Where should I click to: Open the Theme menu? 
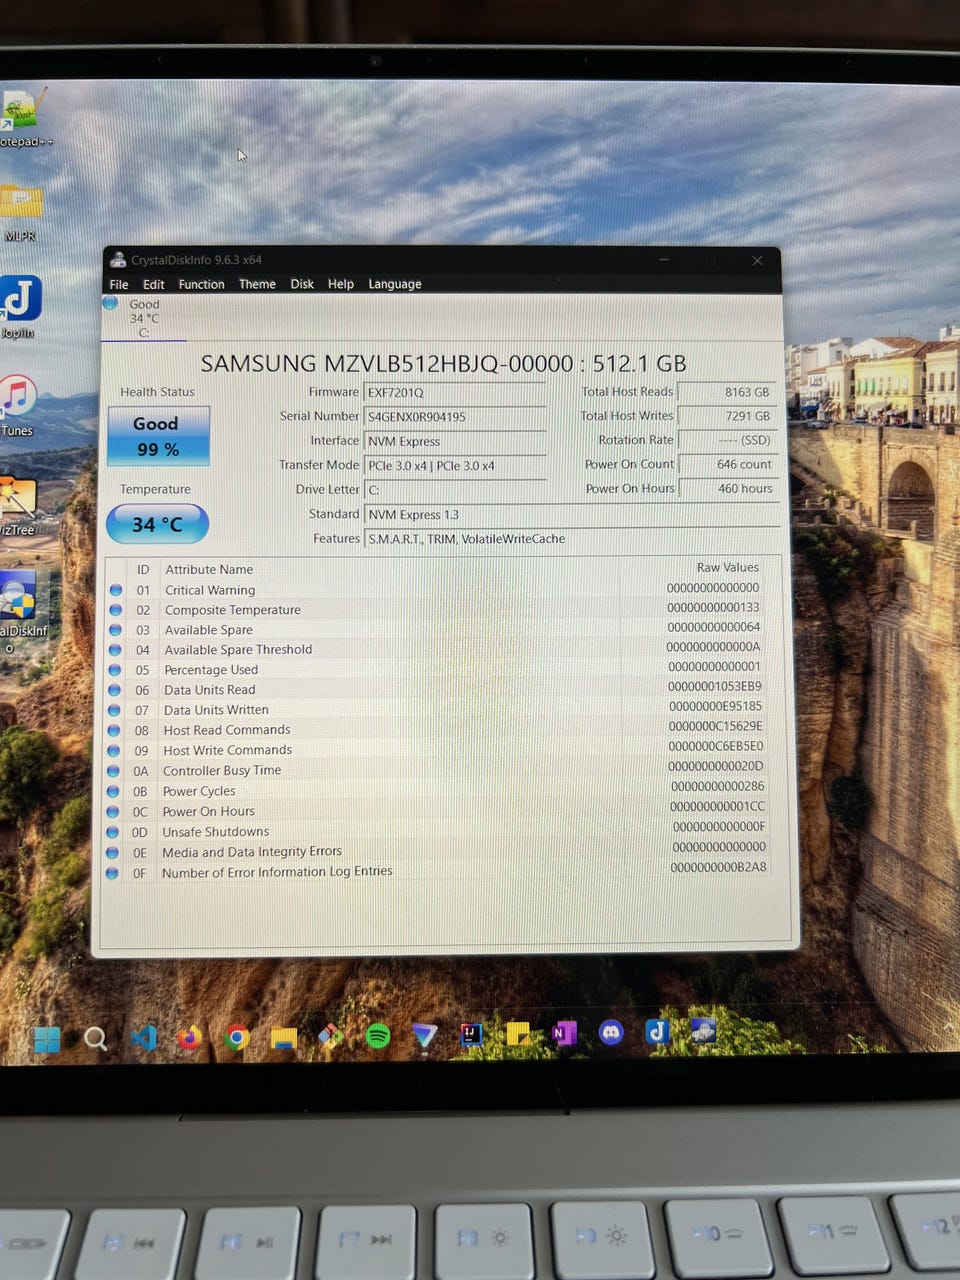257,284
